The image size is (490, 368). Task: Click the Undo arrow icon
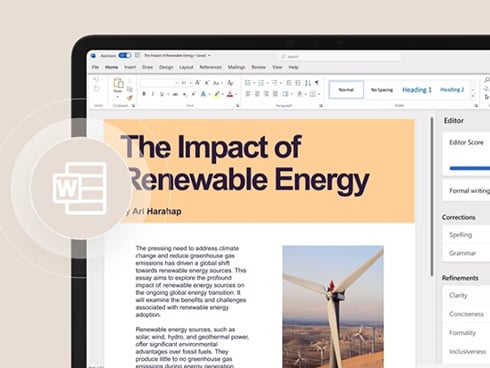pos(96,80)
